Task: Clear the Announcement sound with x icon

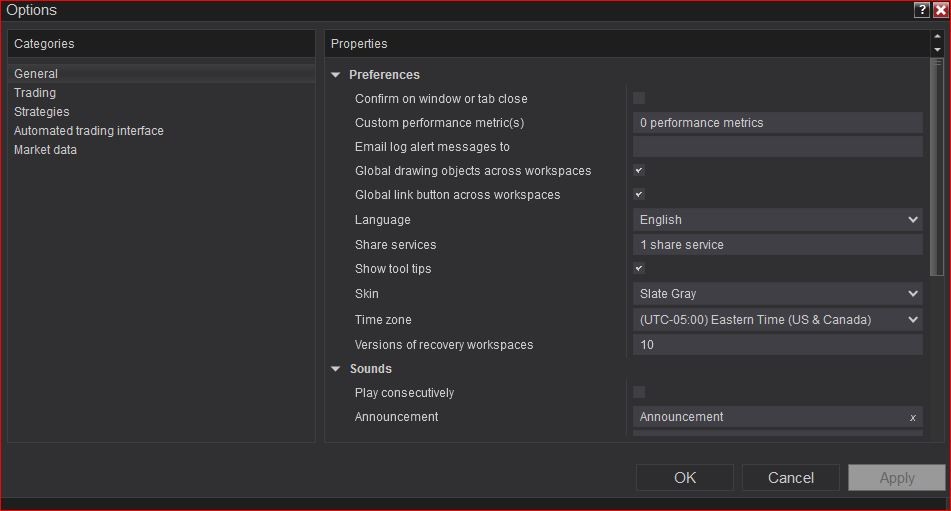Action: (912, 418)
